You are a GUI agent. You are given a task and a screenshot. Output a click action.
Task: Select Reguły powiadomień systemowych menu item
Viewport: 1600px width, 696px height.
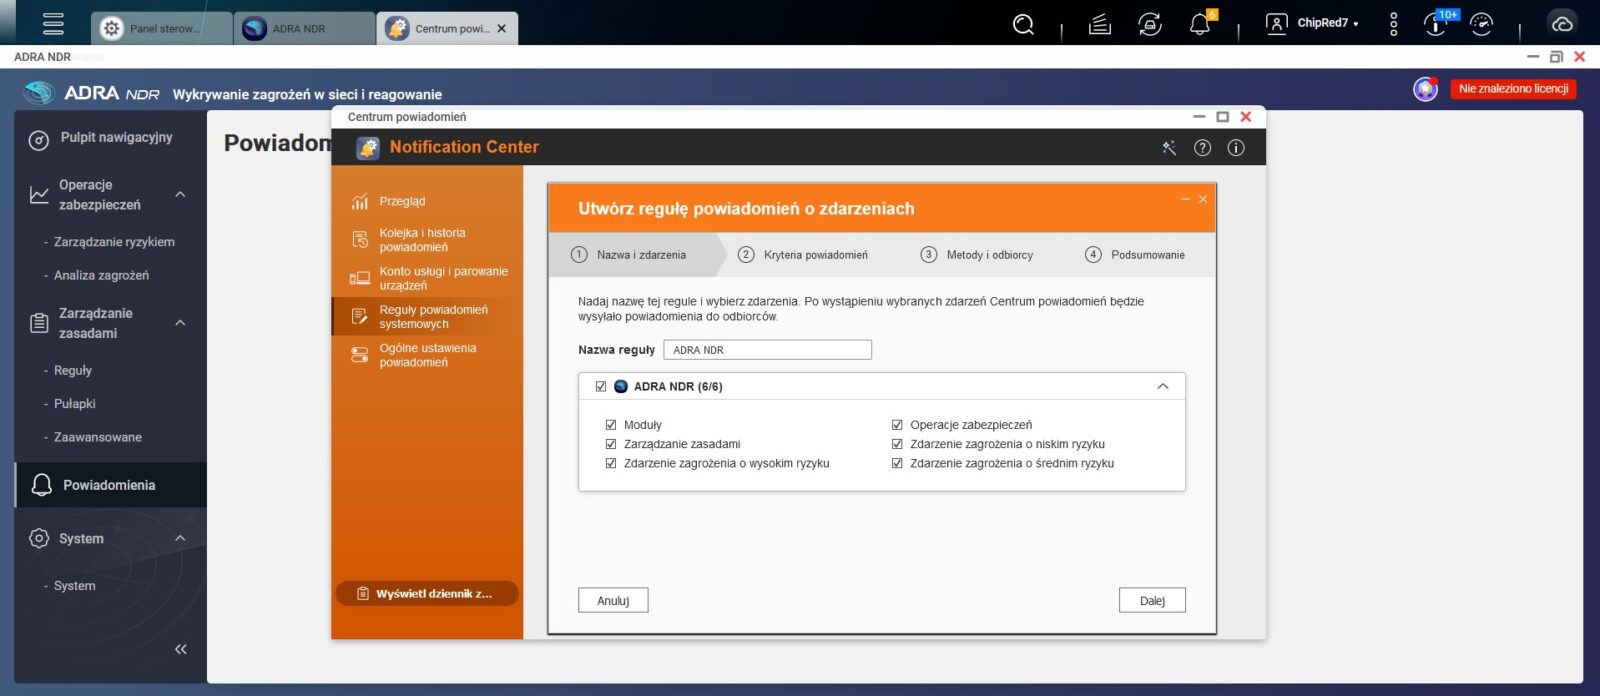coord(432,317)
